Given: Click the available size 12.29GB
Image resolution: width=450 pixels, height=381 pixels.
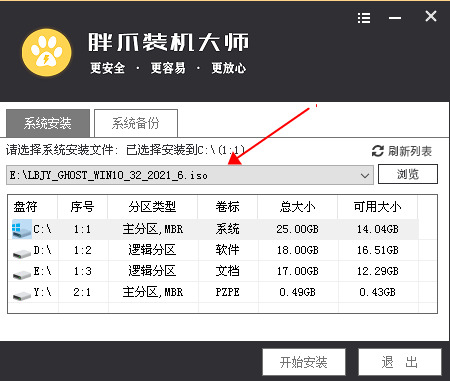Looking at the screenshot, I should point(378,271).
